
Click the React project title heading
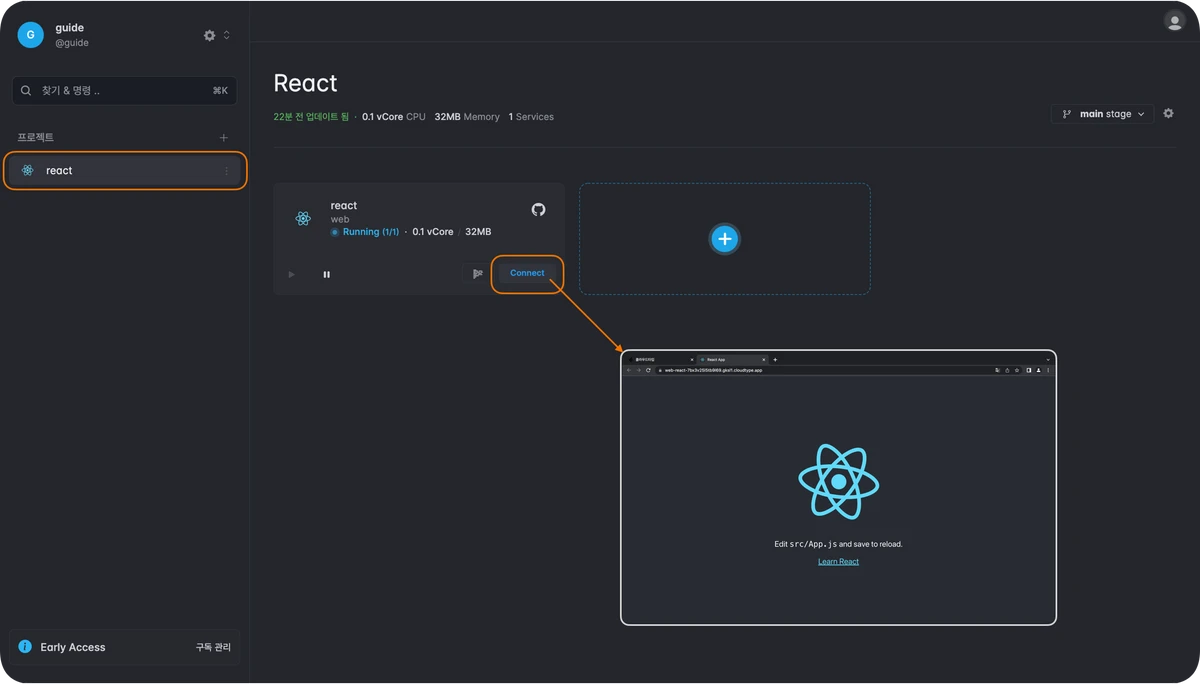[306, 83]
